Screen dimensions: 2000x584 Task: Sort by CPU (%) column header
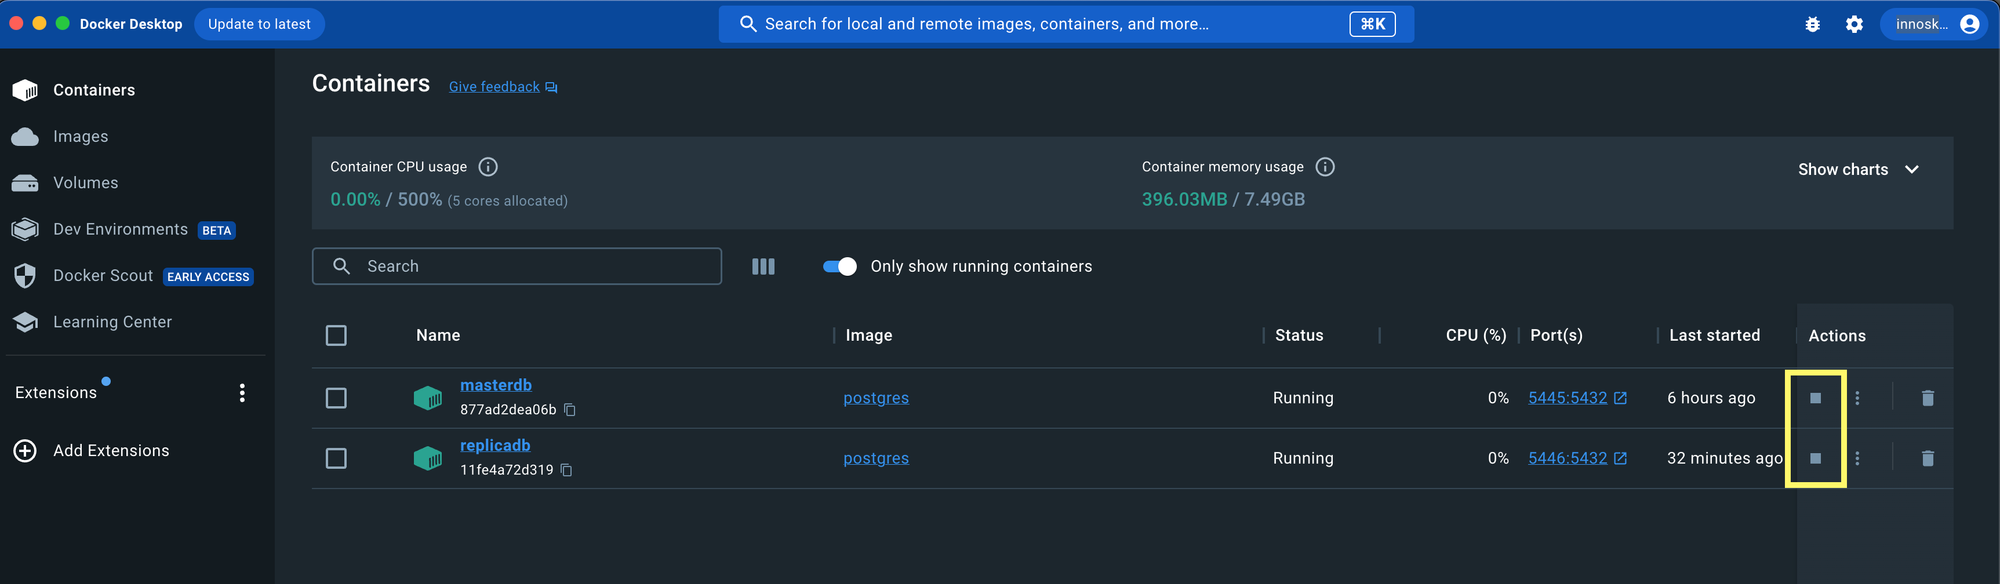click(1476, 335)
